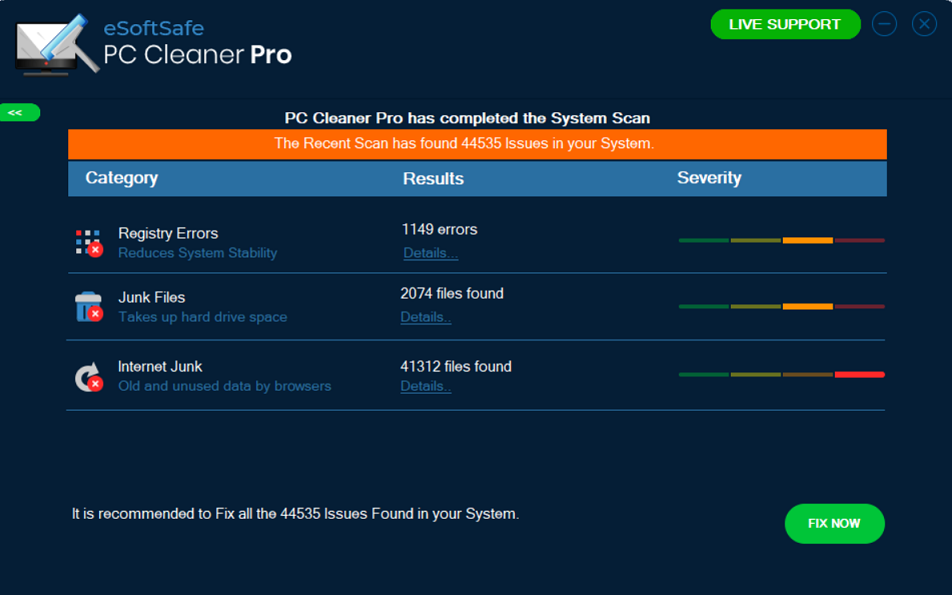
Task: Expand the side panel with the green arrows
Action: (x=17, y=113)
